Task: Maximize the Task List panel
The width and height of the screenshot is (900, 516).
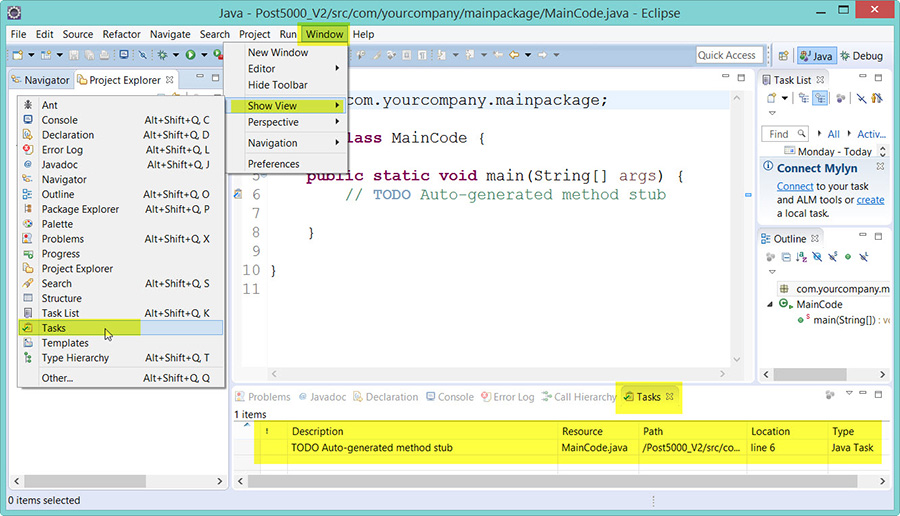Action: coord(878,77)
